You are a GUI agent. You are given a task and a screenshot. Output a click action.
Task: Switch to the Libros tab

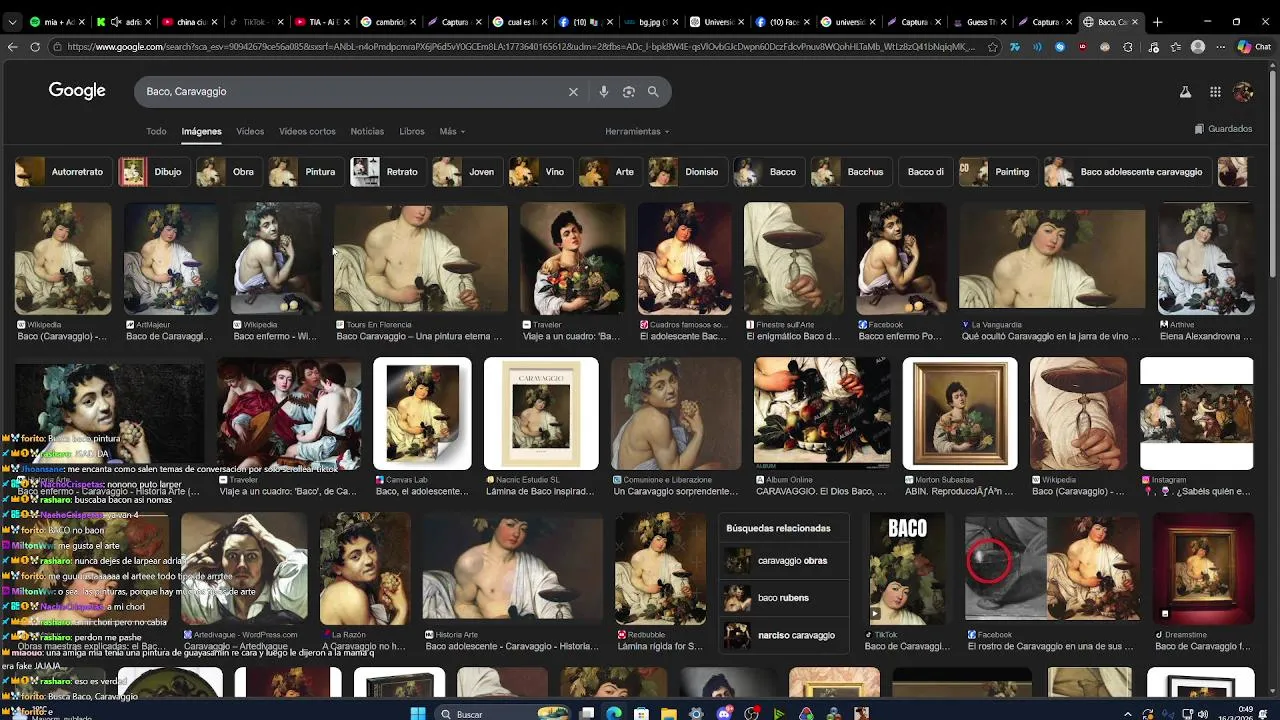point(412,131)
